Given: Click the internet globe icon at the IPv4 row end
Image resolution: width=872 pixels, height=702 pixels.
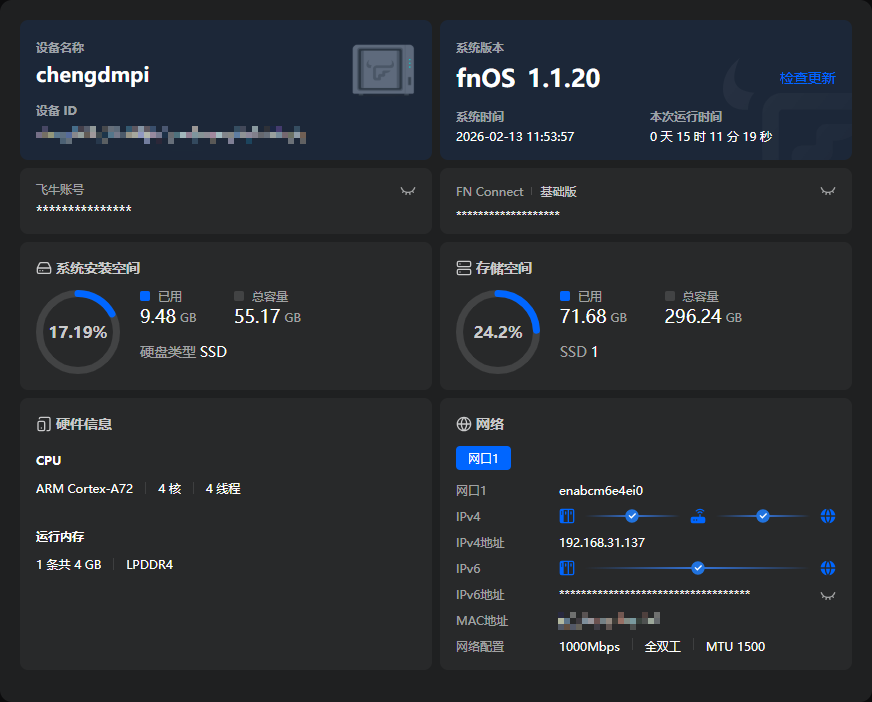Looking at the screenshot, I should [x=827, y=516].
